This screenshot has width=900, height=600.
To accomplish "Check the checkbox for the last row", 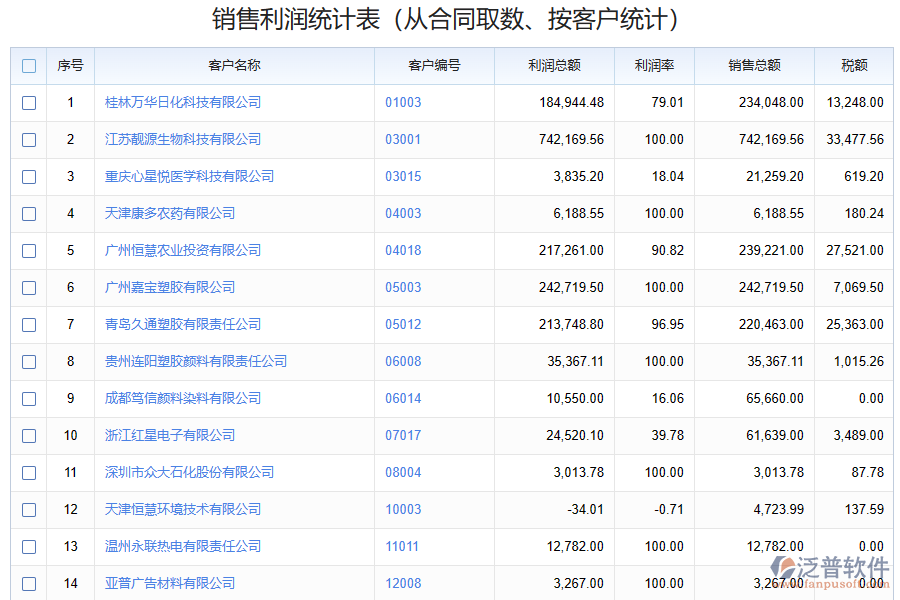I will pos(29,583).
